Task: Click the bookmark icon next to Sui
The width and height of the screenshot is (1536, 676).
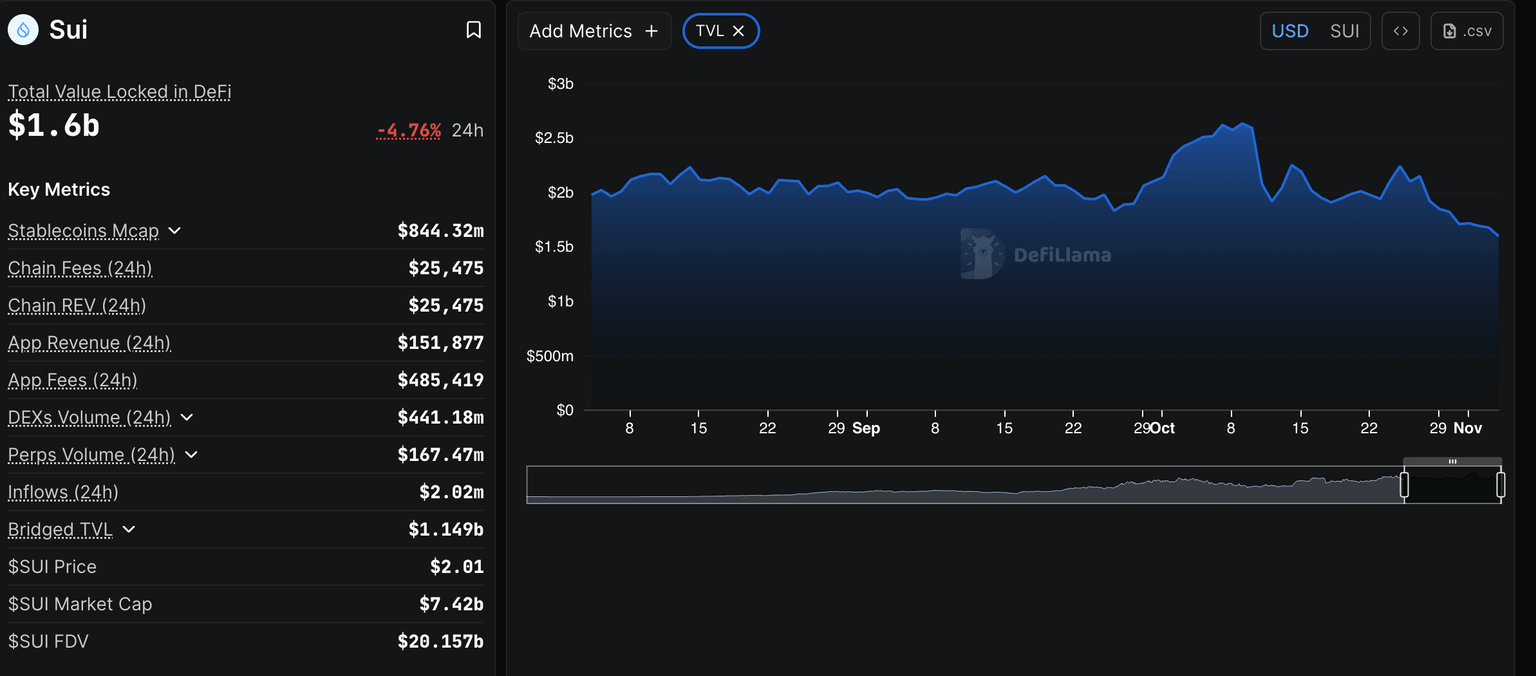Action: 474,30
